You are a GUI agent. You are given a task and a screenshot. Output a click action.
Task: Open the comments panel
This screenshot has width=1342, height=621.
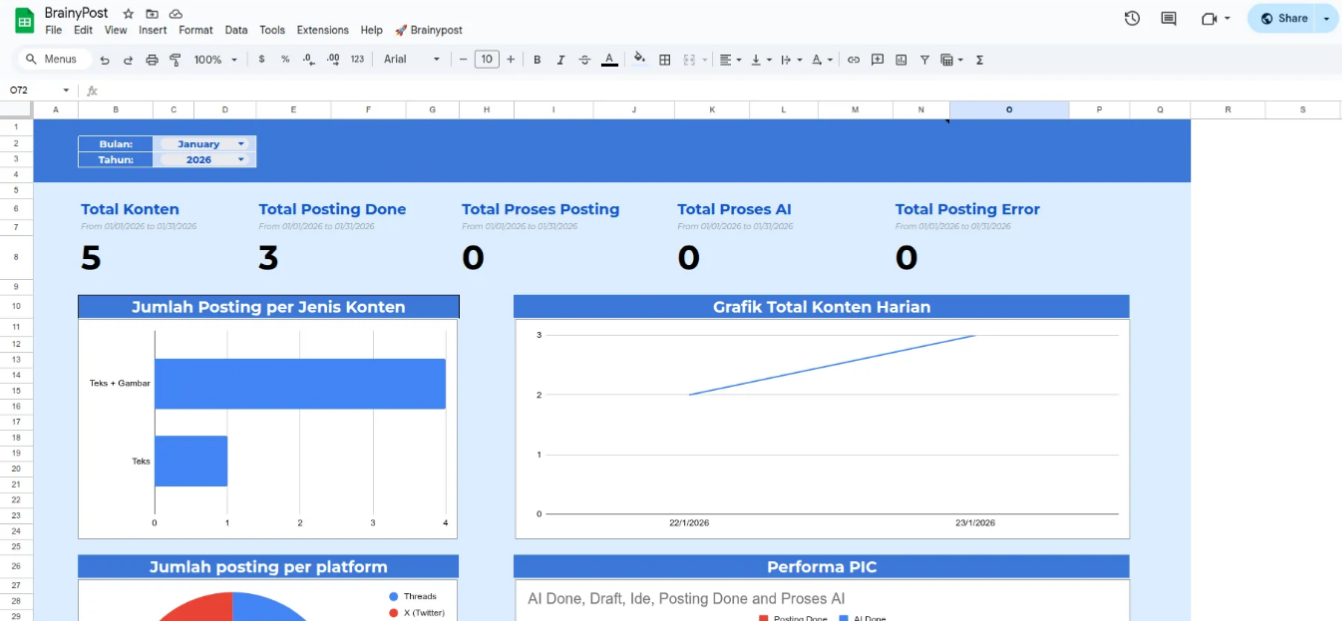[1168, 18]
